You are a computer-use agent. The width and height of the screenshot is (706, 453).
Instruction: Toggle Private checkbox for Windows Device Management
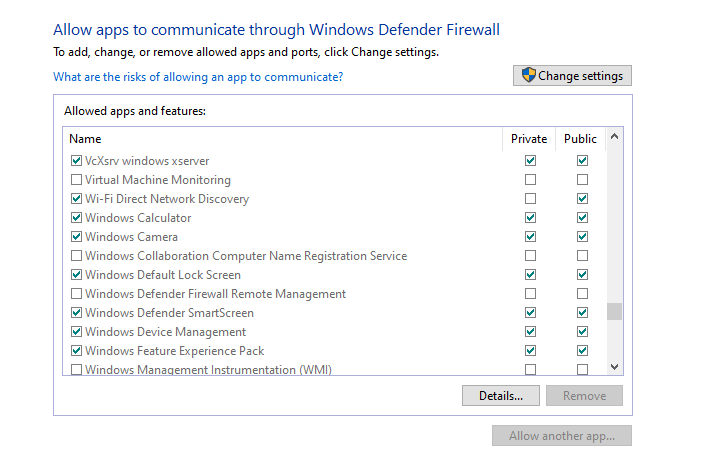click(530, 332)
